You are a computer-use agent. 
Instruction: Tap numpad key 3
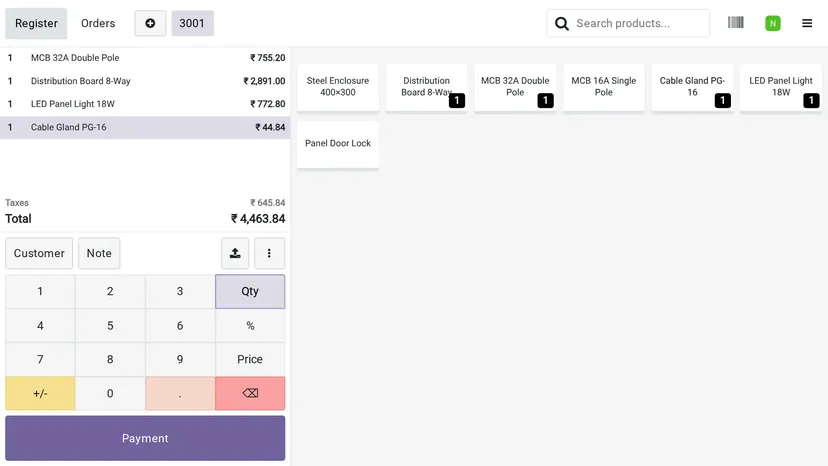pos(180,291)
